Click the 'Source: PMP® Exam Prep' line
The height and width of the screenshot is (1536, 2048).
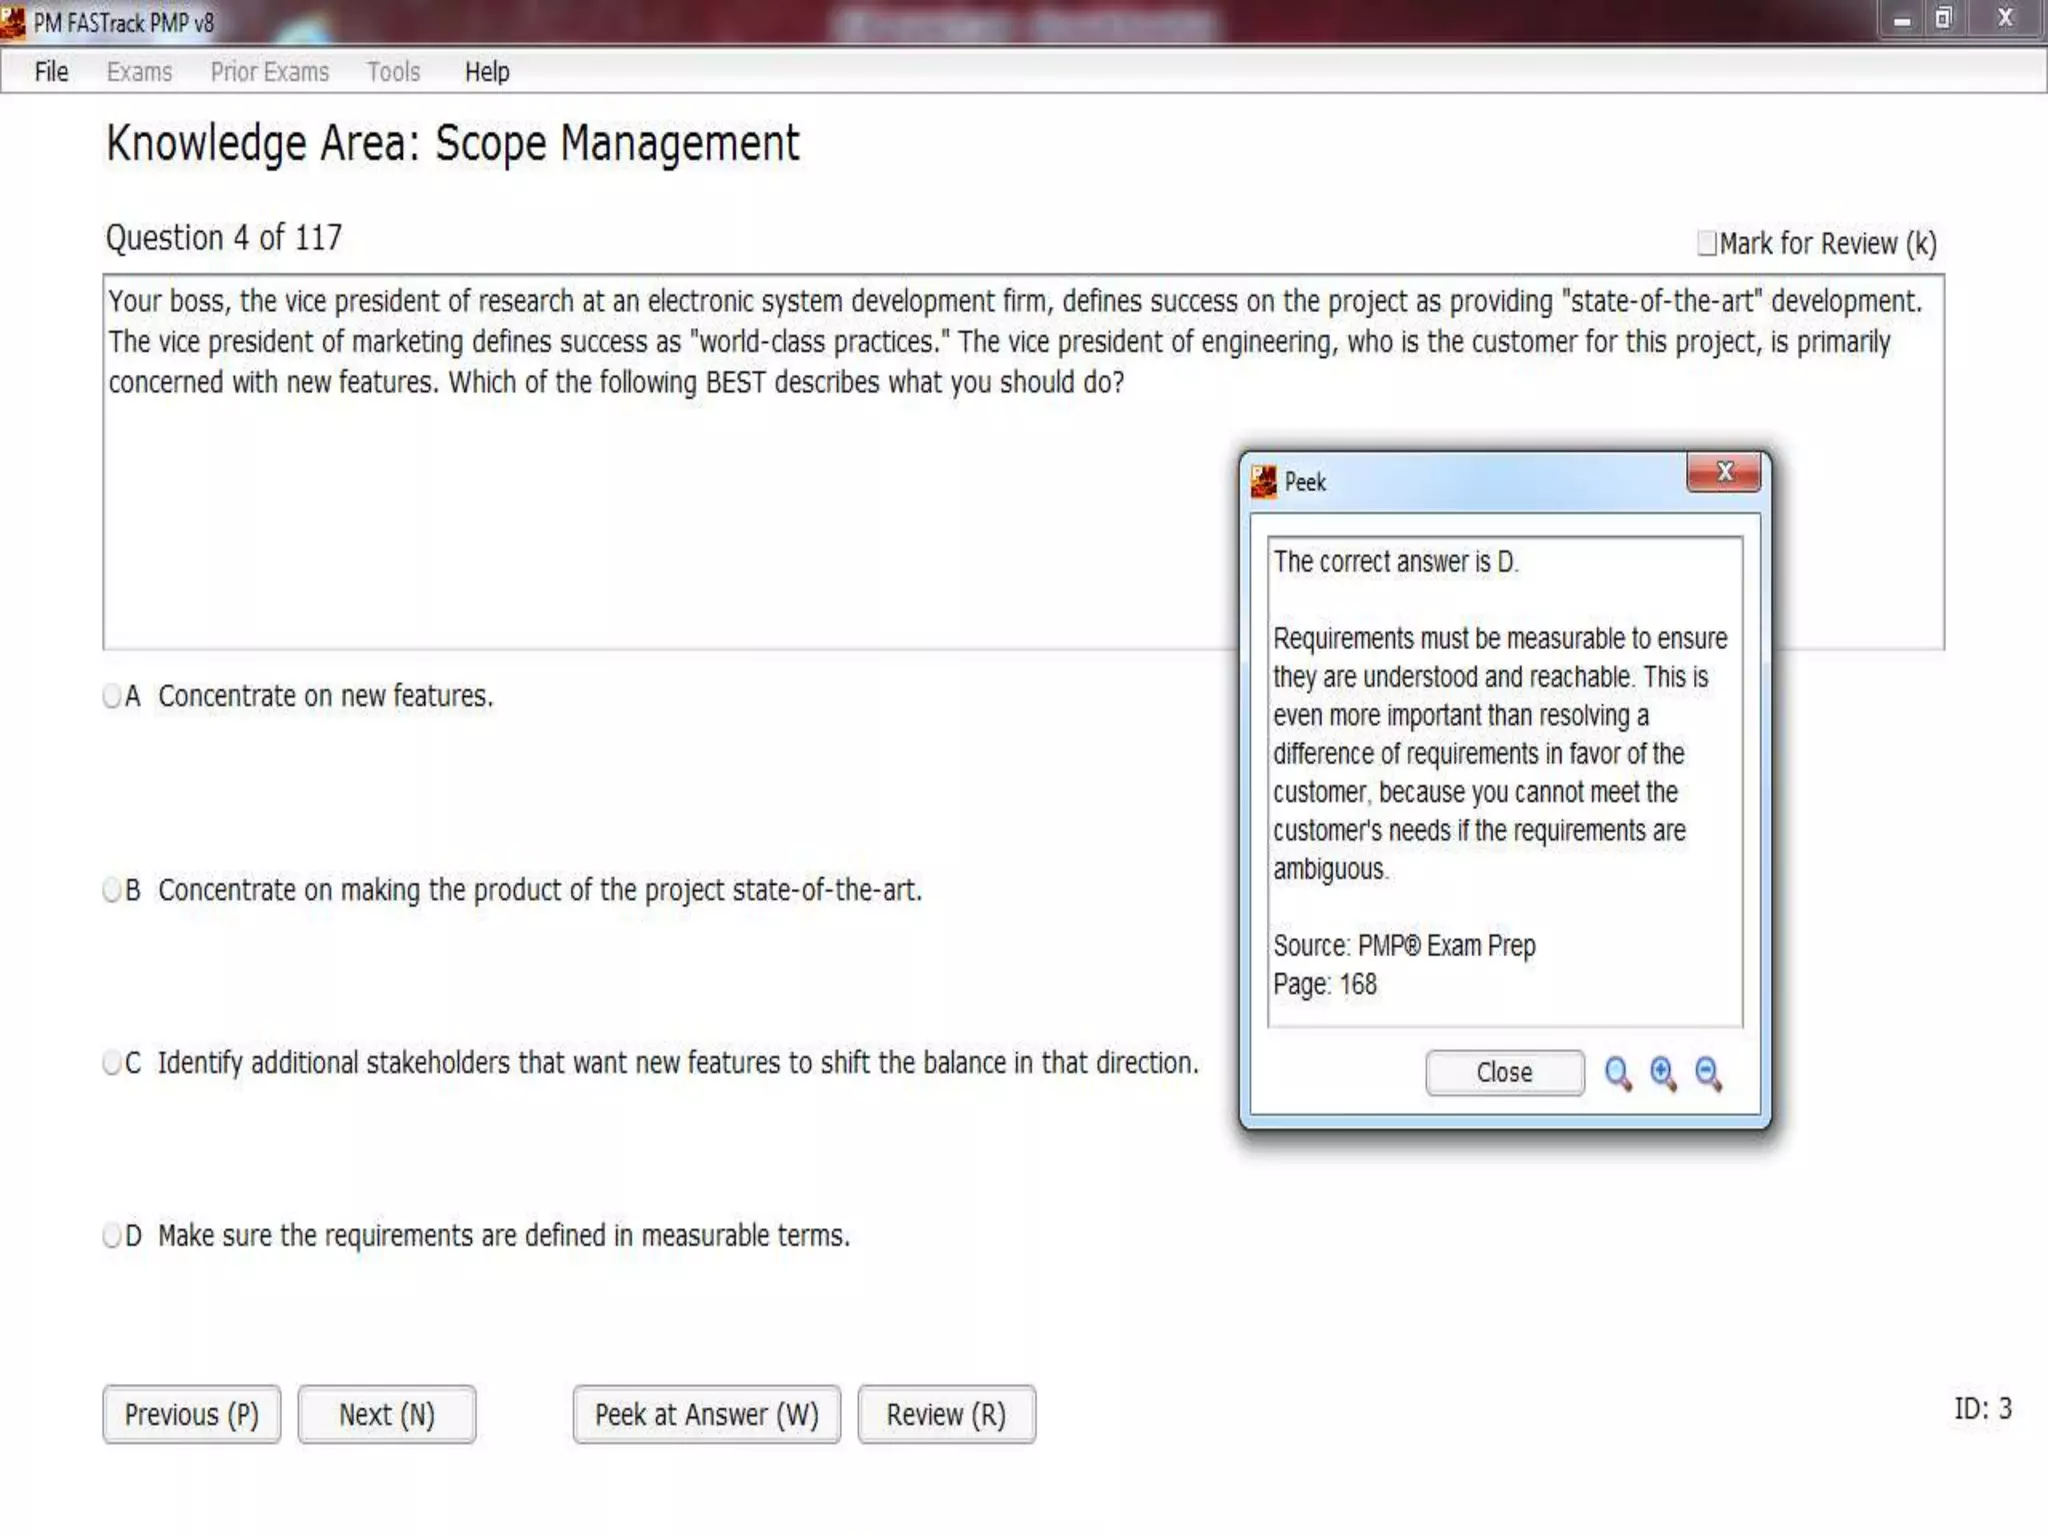point(1404,946)
